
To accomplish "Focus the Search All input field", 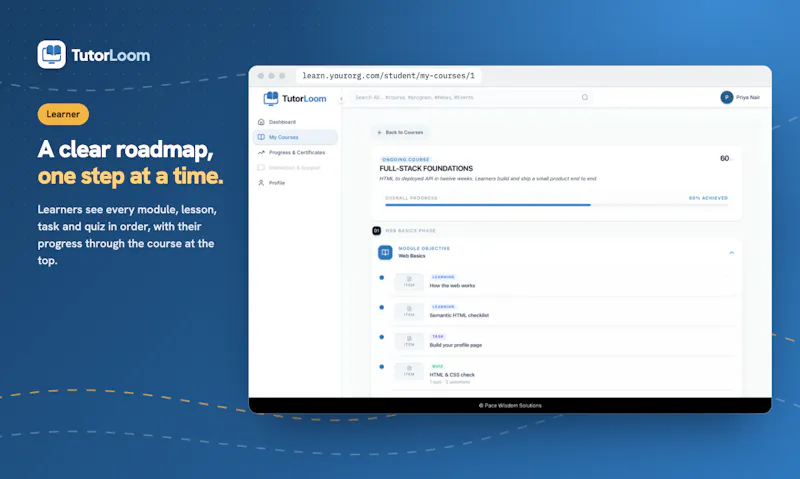I will click(471, 97).
